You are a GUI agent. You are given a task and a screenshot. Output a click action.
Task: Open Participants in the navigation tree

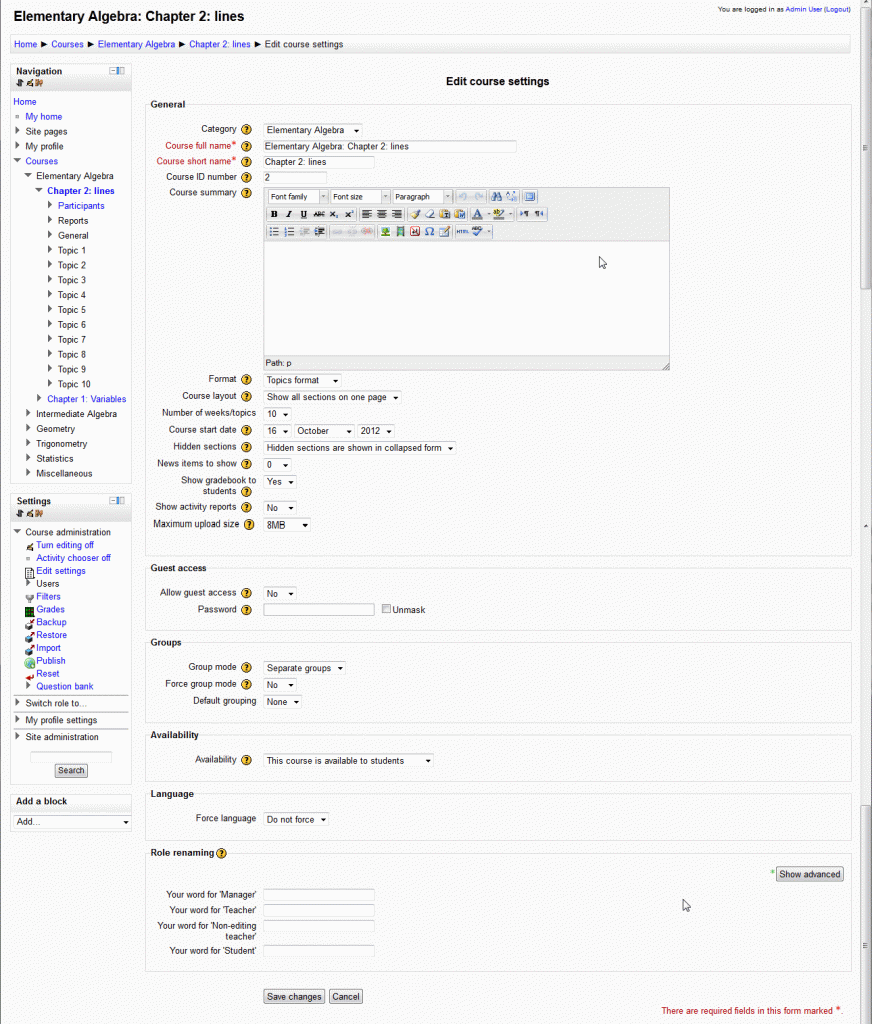point(81,206)
